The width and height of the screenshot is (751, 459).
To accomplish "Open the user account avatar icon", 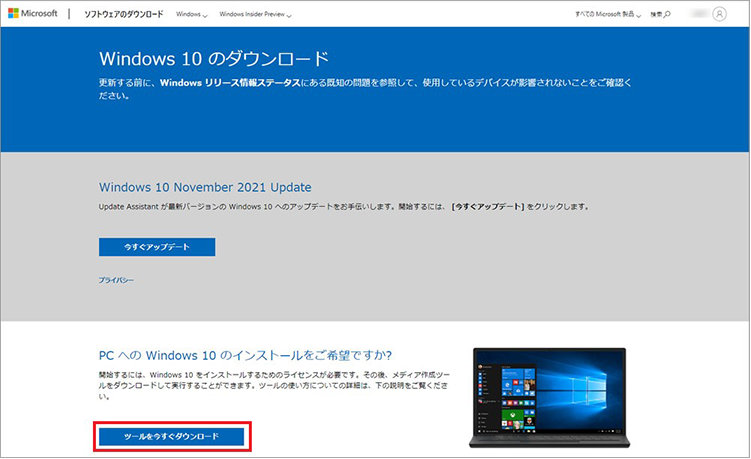I will click(x=719, y=14).
